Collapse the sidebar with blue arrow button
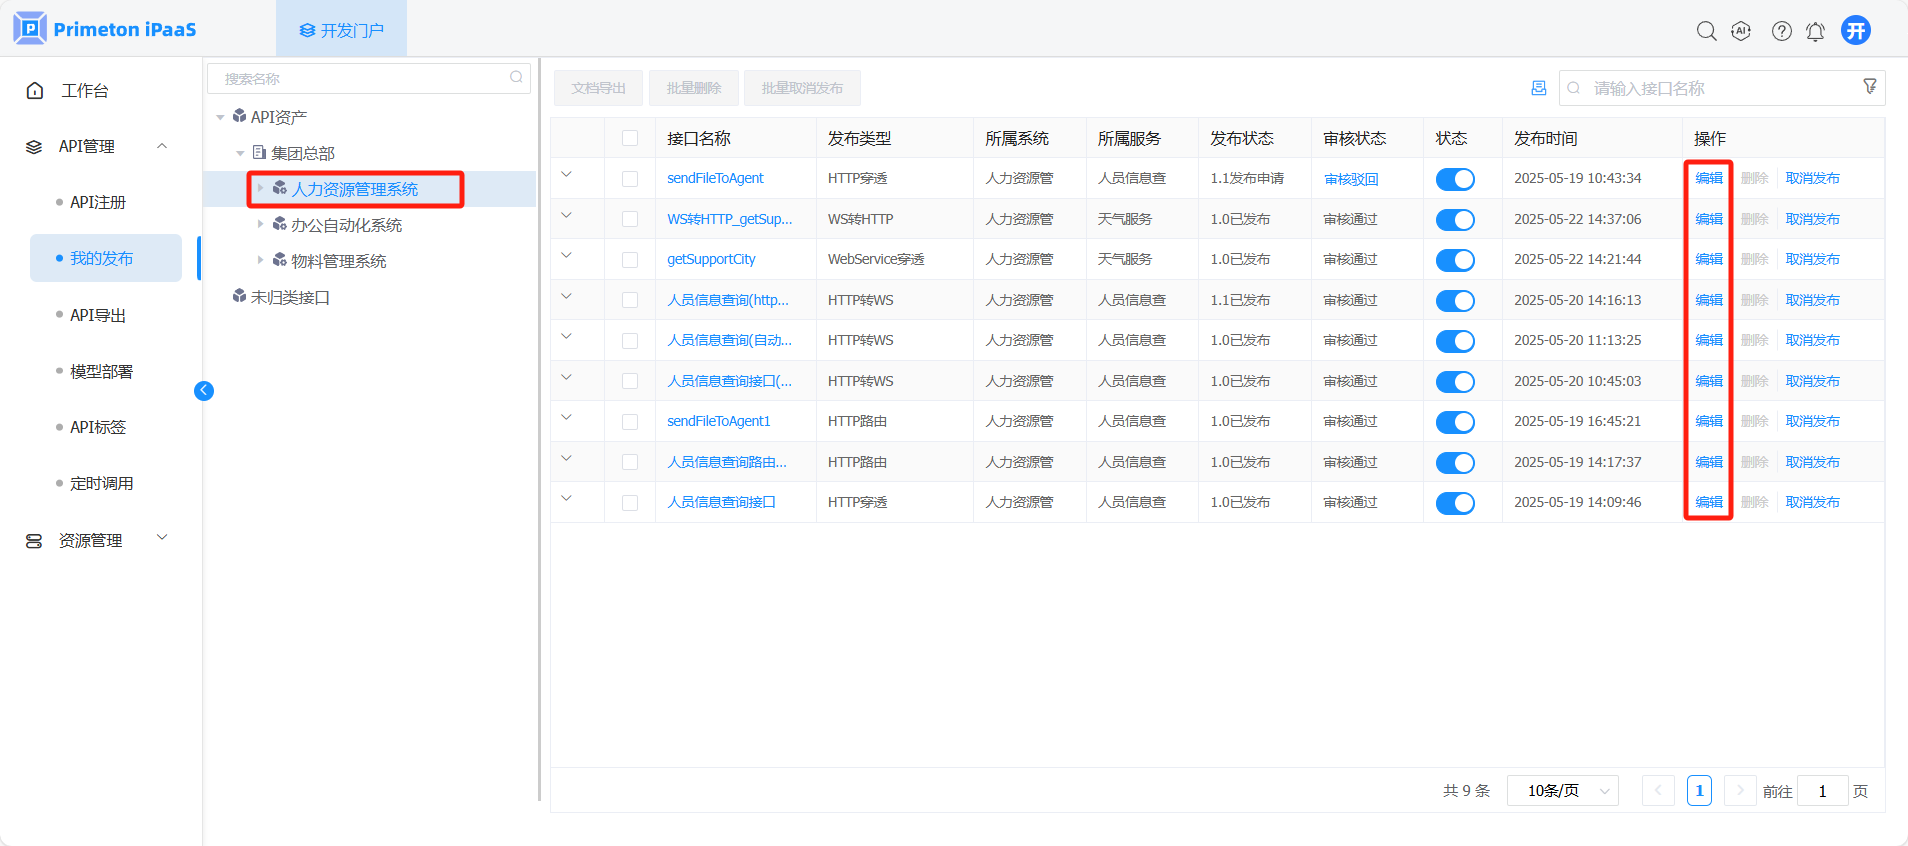 (x=204, y=391)
